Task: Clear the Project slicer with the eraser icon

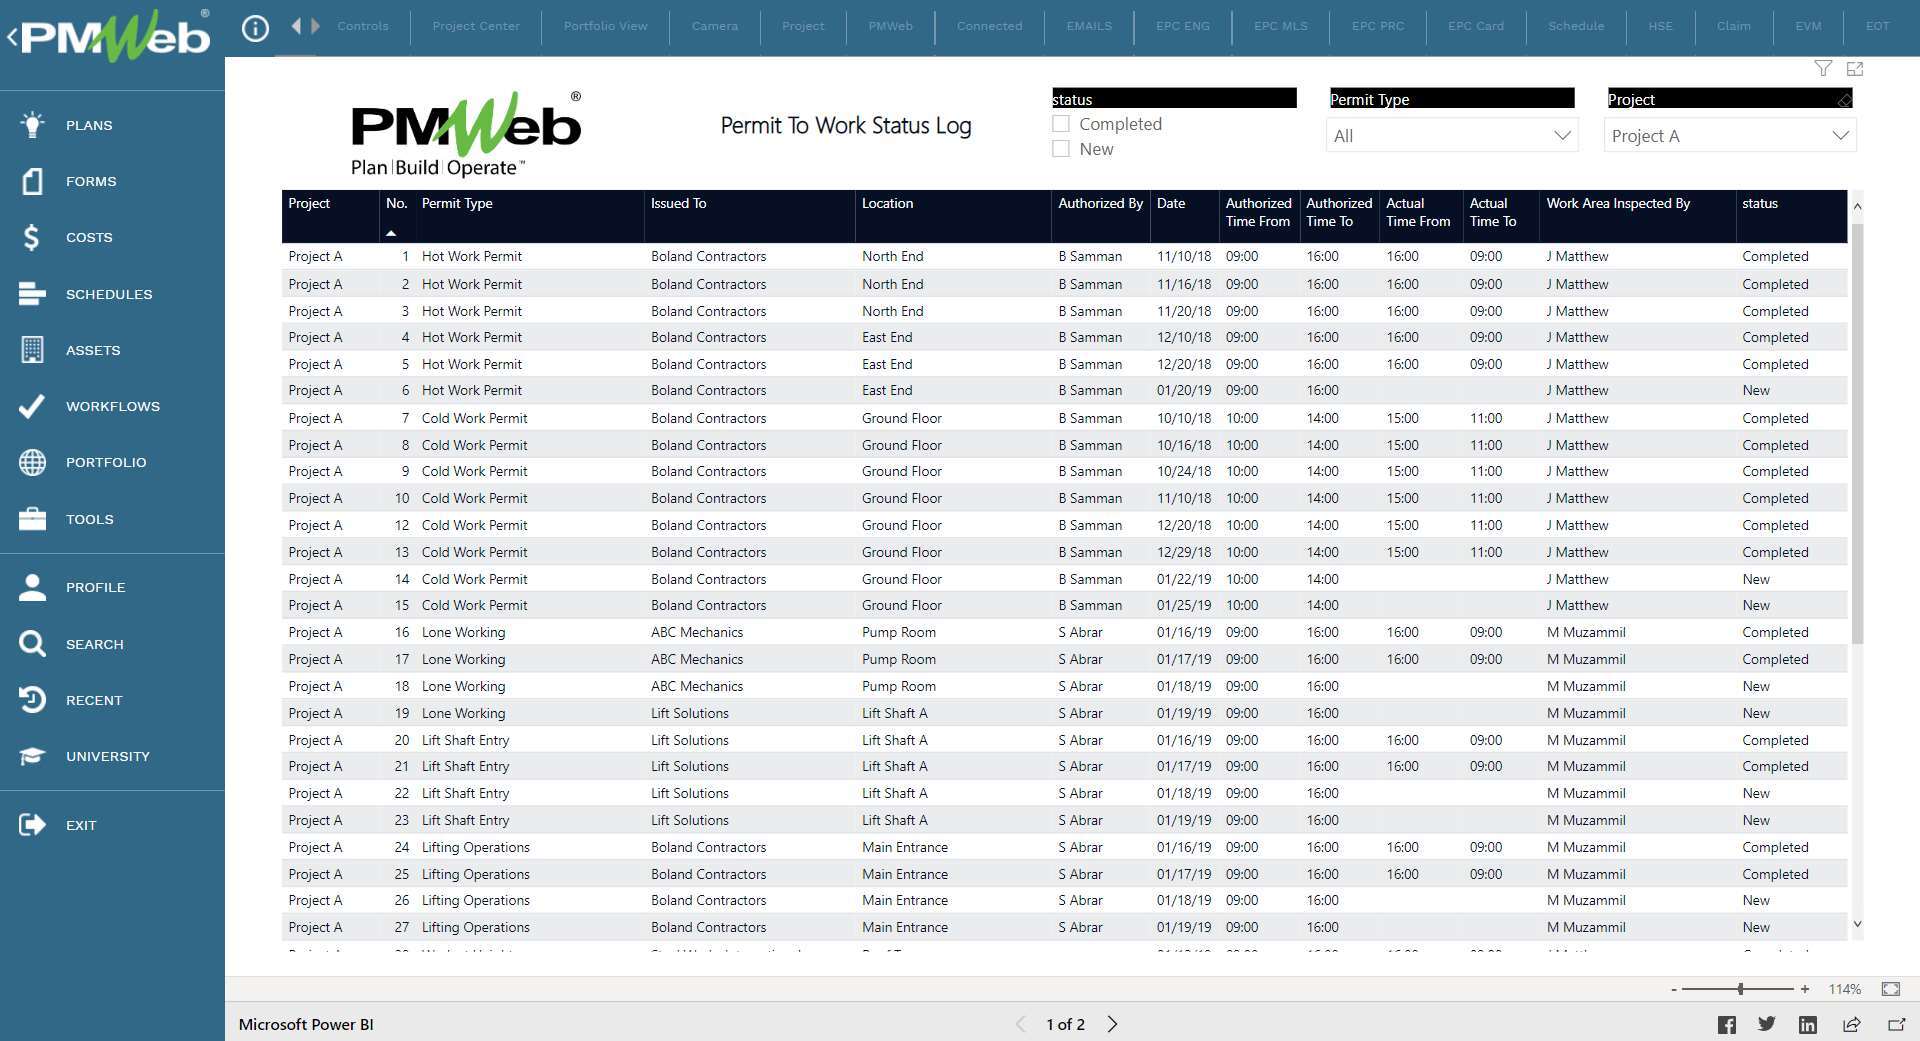Action: click(x=1844, y=100)
